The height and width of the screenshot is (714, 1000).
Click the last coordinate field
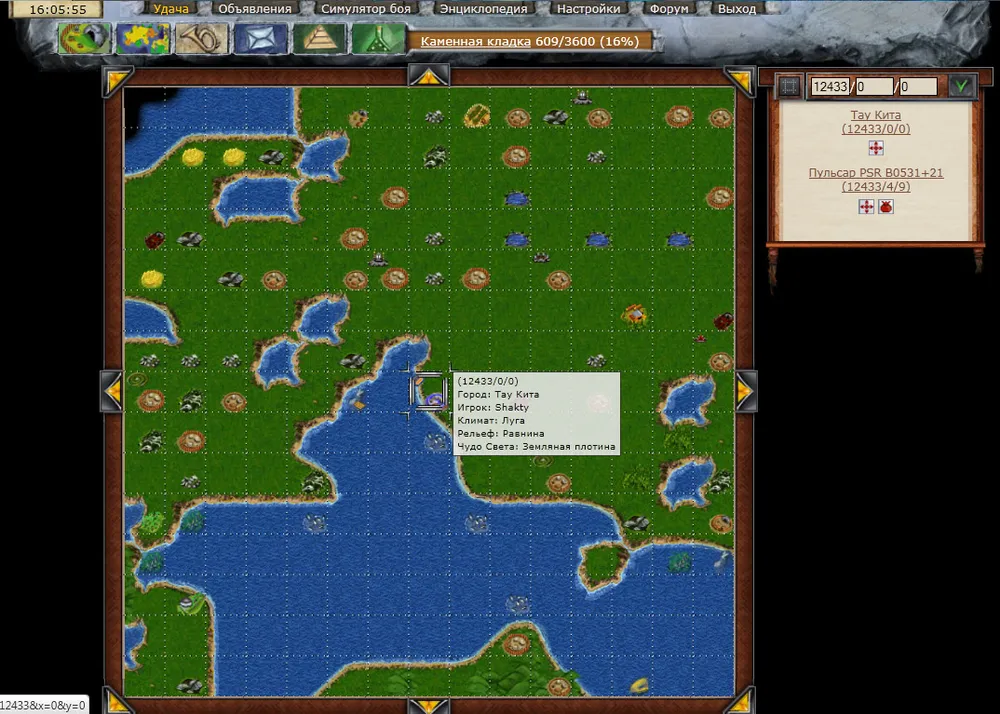[x=918, y=86]
